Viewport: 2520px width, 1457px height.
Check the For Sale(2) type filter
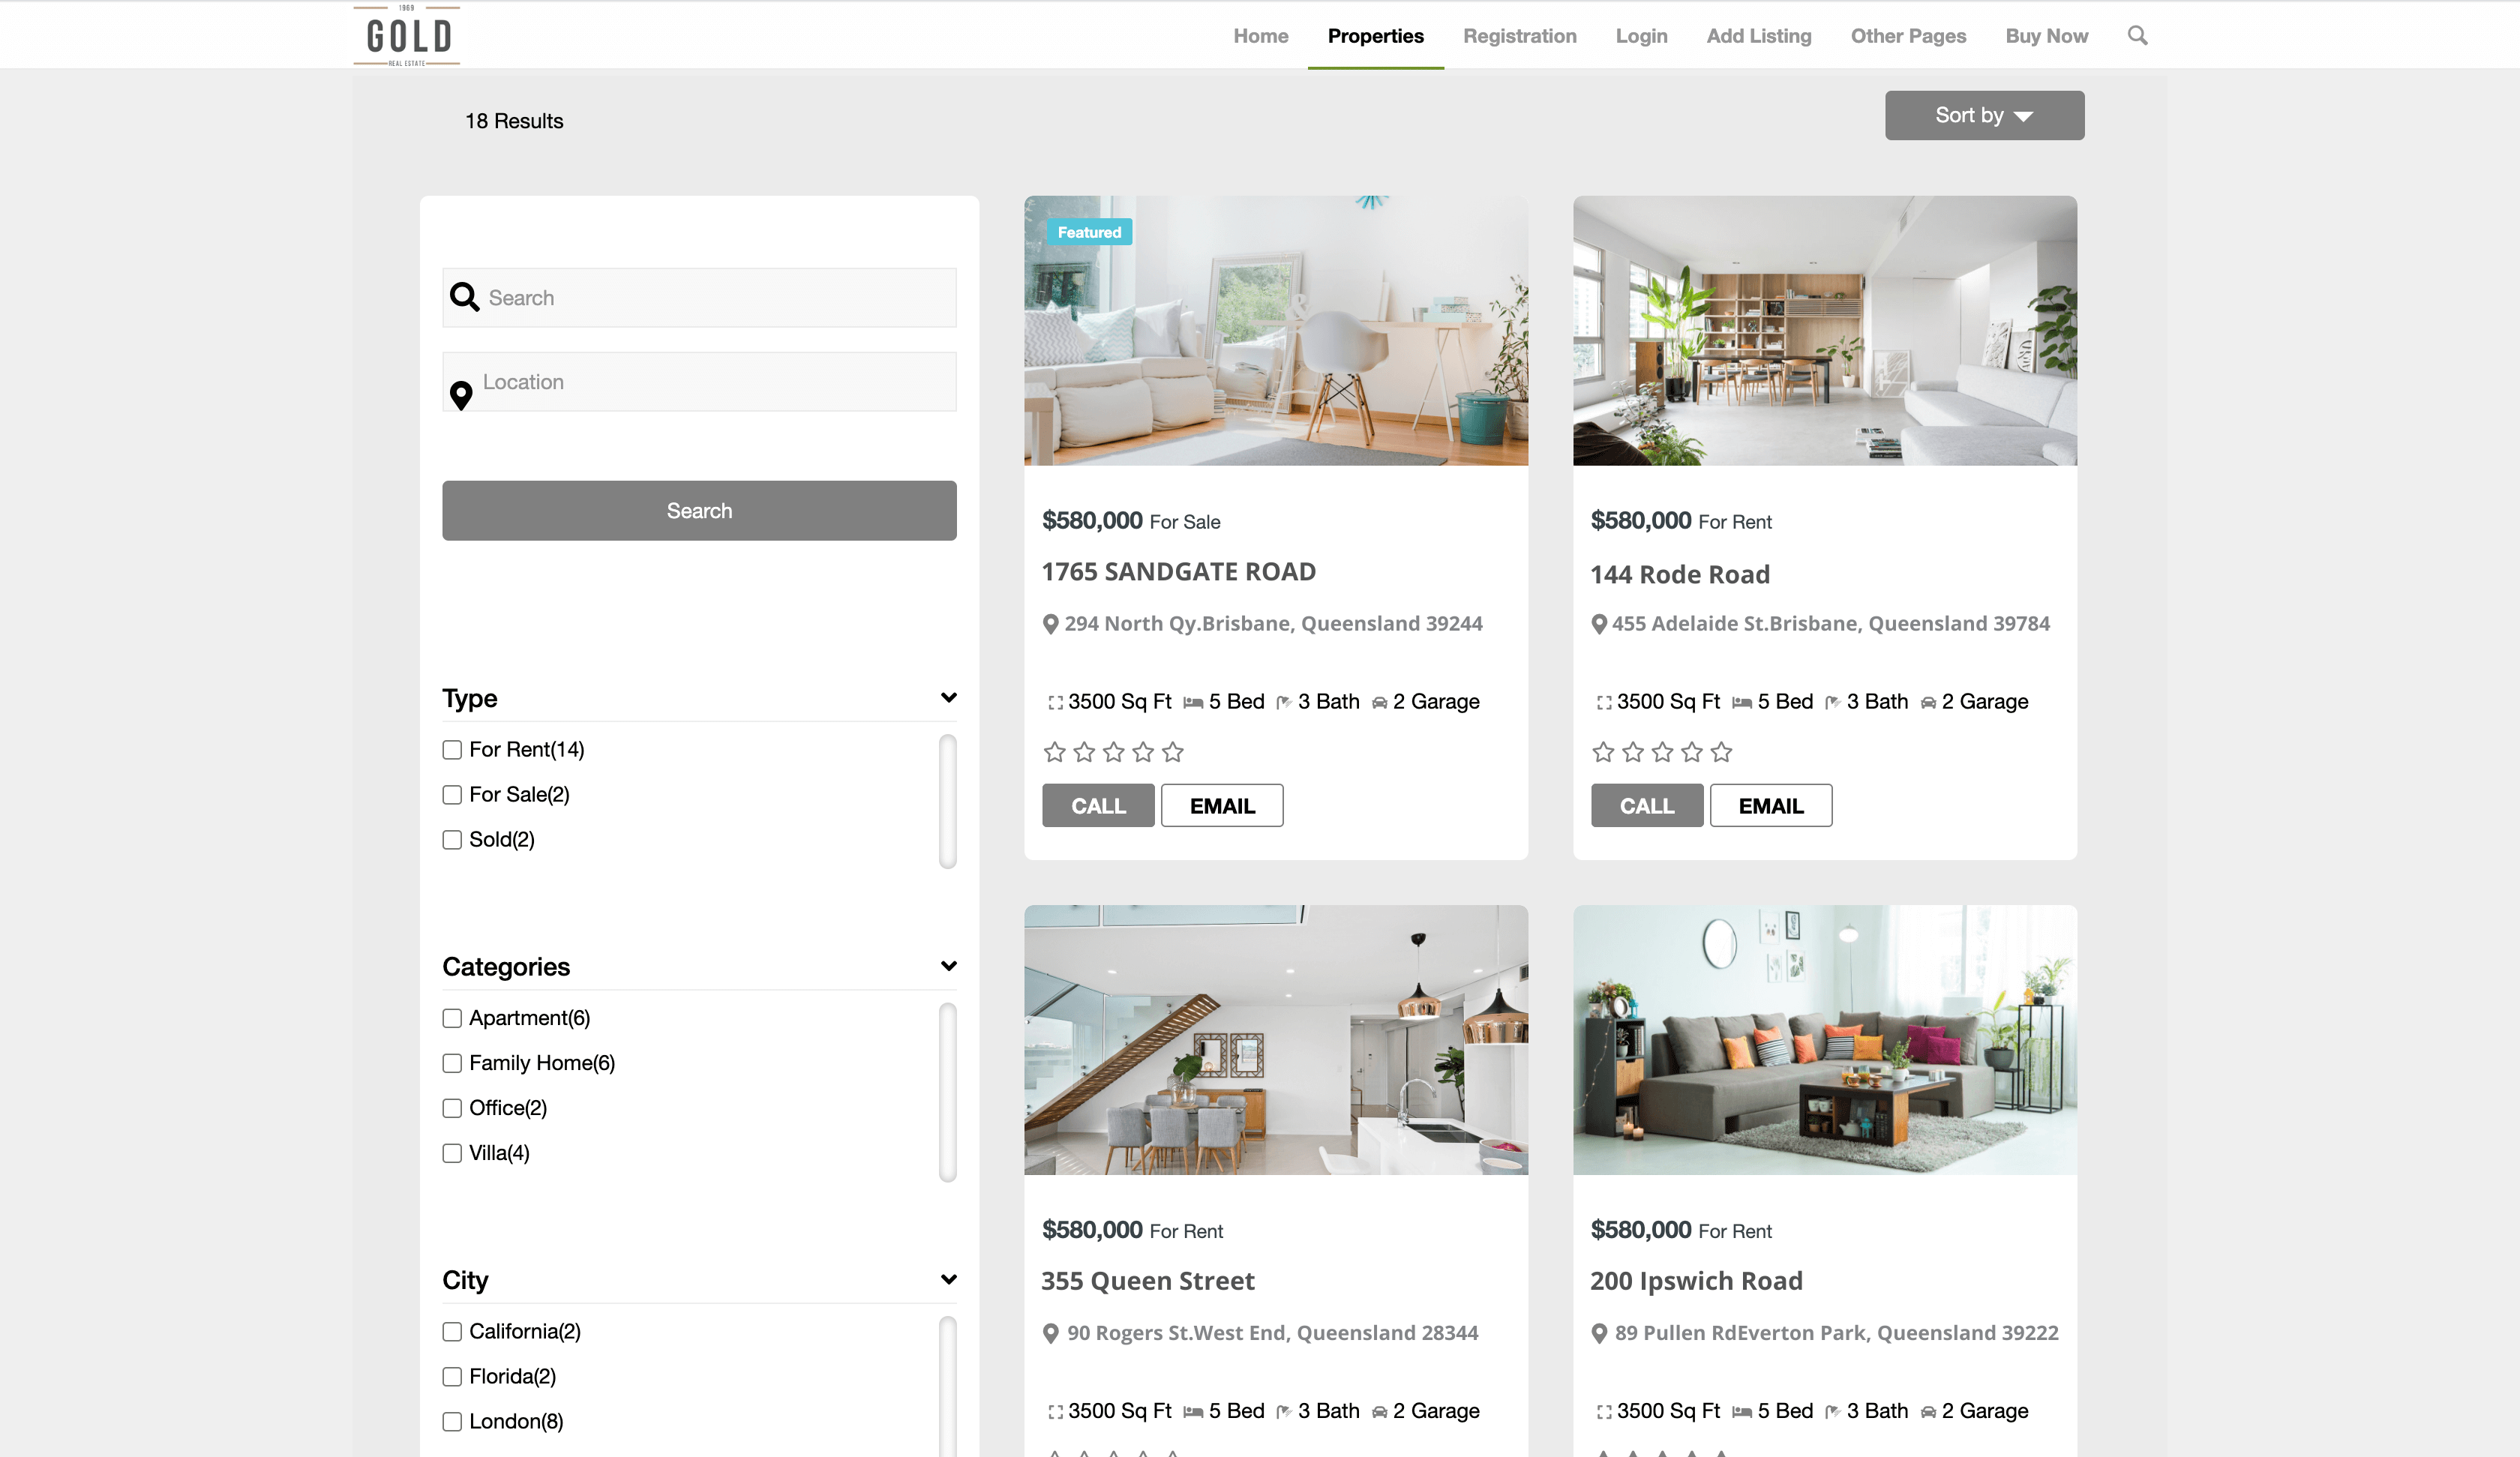[x=452, y=795]
